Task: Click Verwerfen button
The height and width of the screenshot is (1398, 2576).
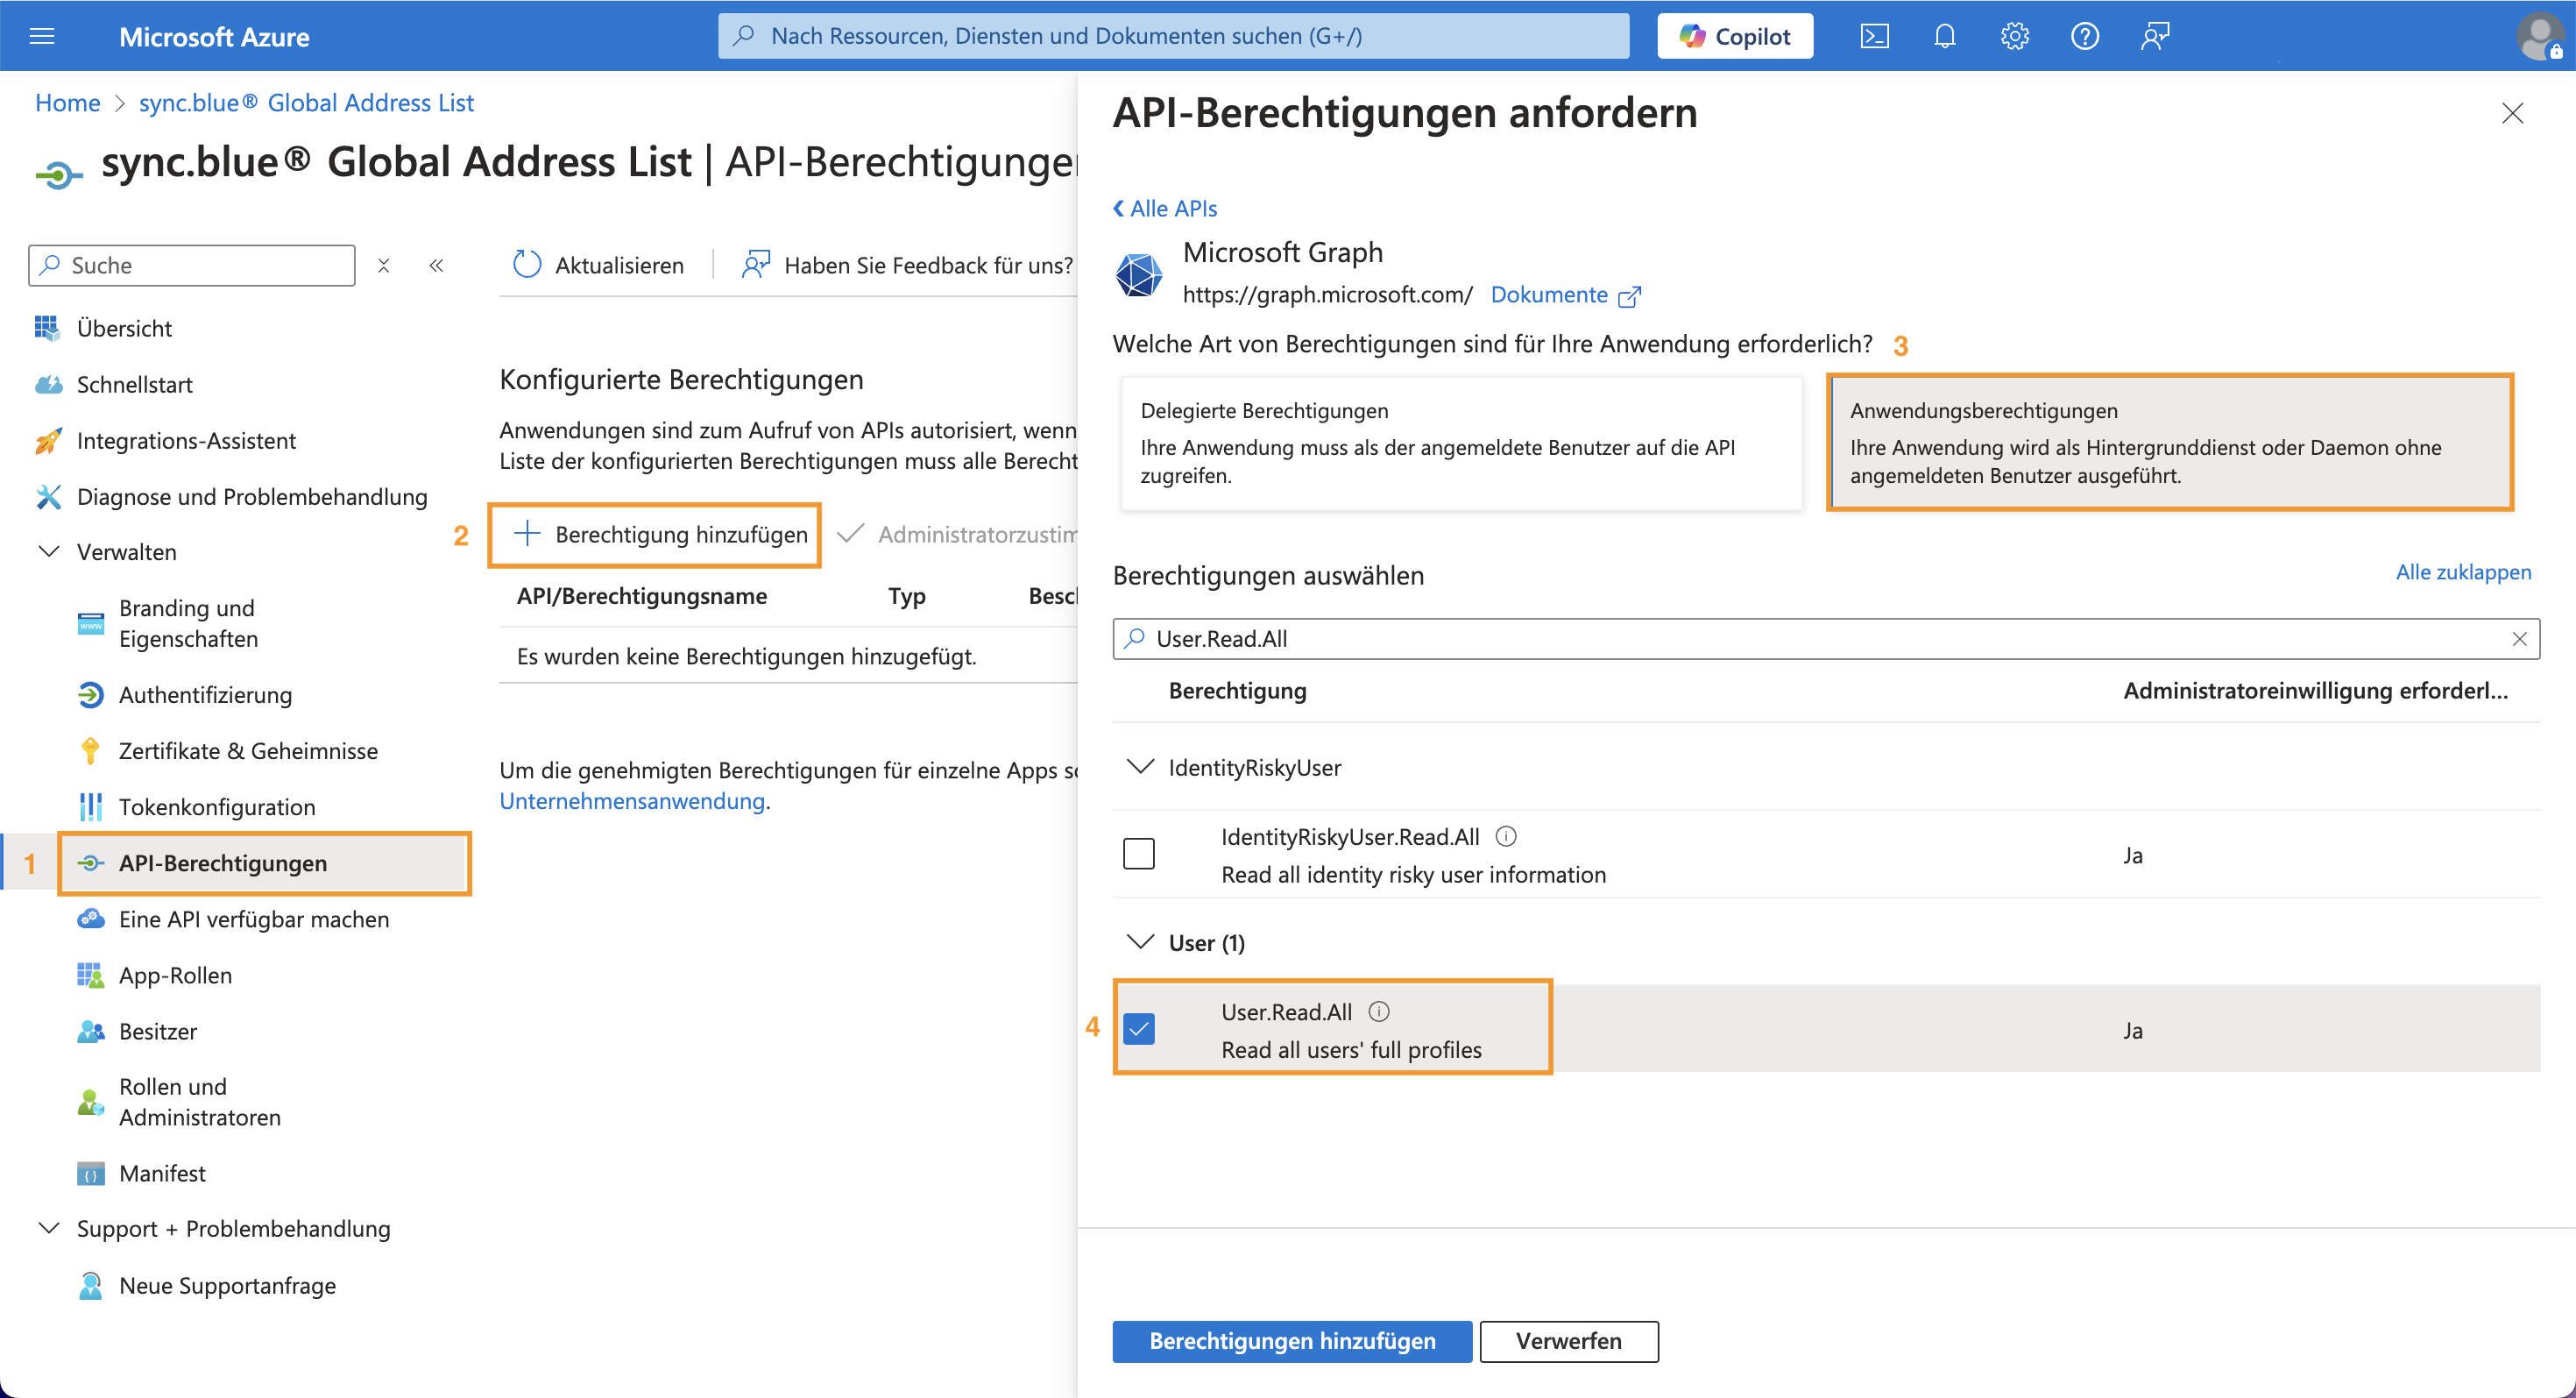Action: tap(1568, 1341)
